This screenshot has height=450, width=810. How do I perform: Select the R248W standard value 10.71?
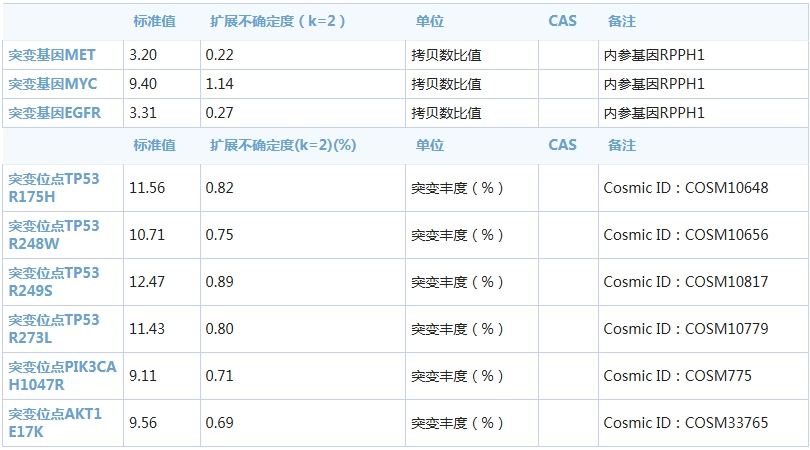click(147, 235)
